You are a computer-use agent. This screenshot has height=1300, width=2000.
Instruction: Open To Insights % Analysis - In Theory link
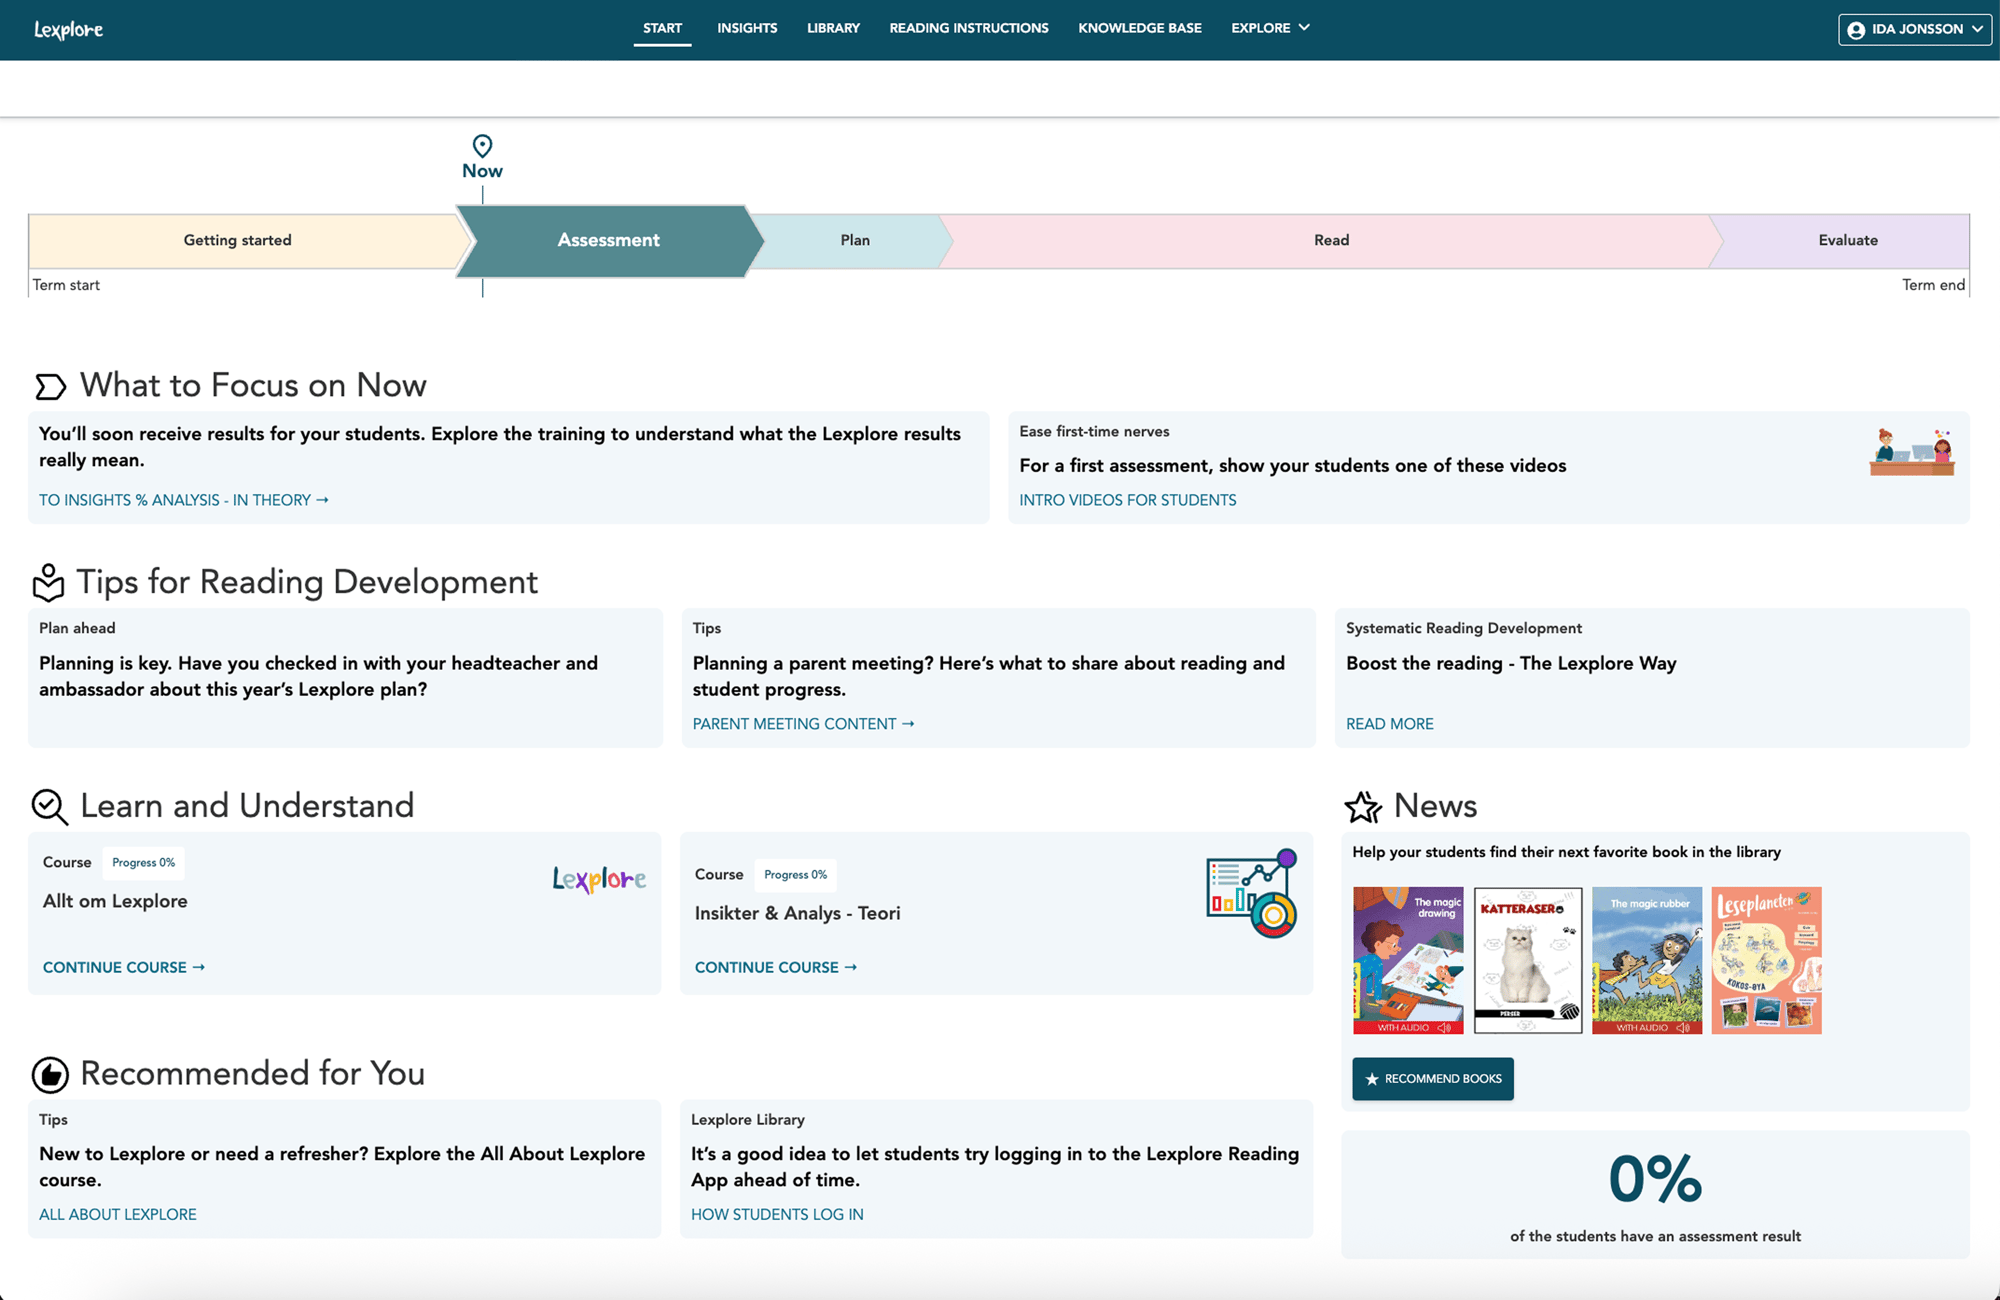click(184, 500)
